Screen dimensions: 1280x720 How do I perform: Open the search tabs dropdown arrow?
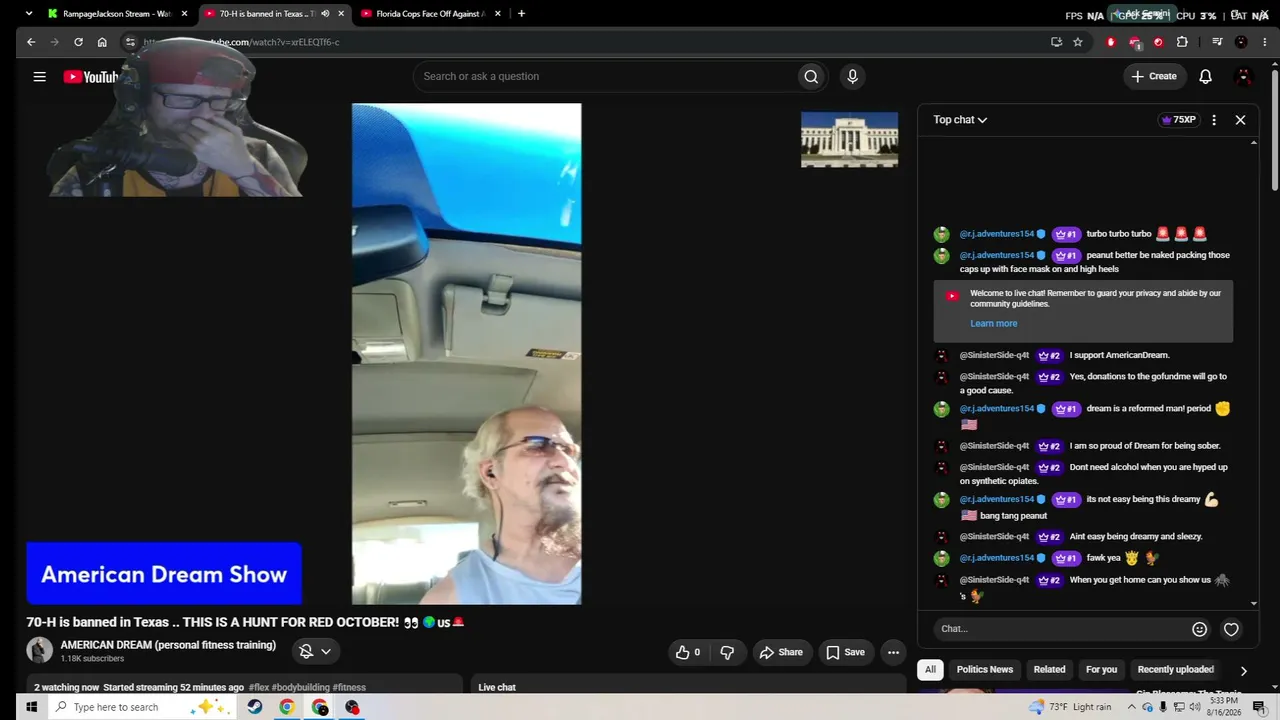click(28, 14)
